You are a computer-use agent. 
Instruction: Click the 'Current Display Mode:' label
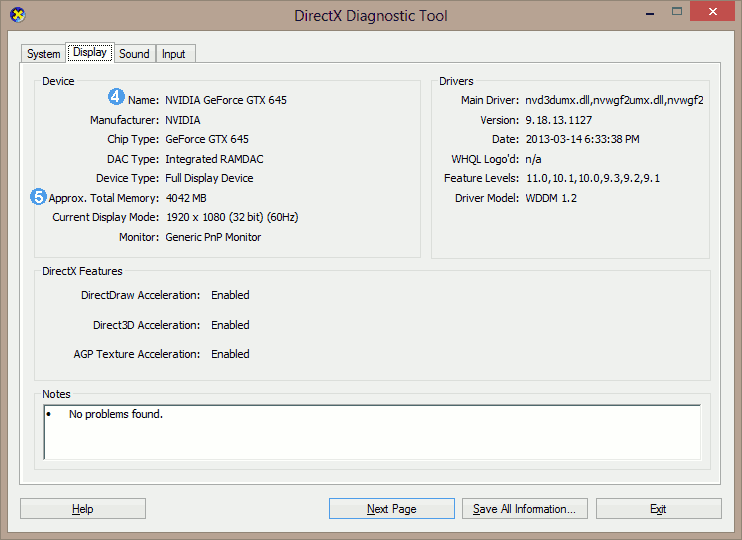(106, 217)
